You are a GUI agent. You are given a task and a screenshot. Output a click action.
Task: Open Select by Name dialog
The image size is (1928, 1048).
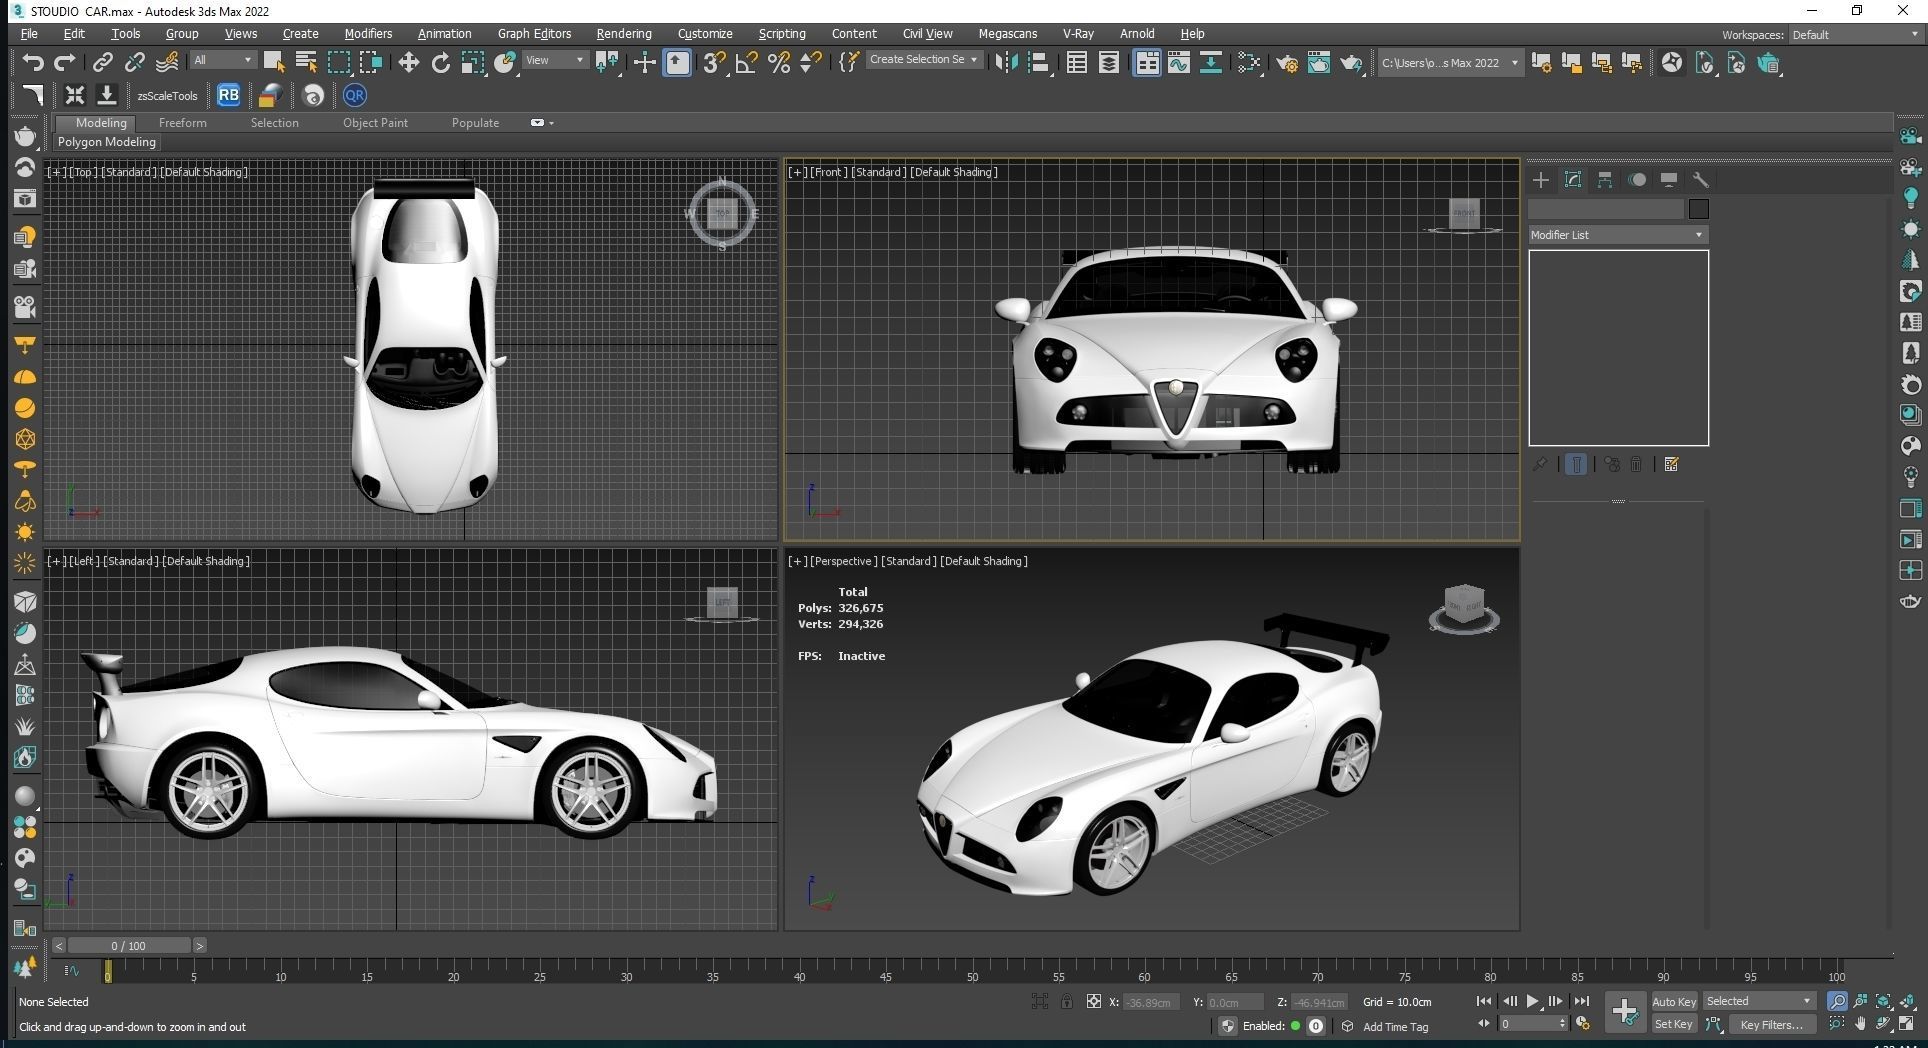(x=306, y=63)
